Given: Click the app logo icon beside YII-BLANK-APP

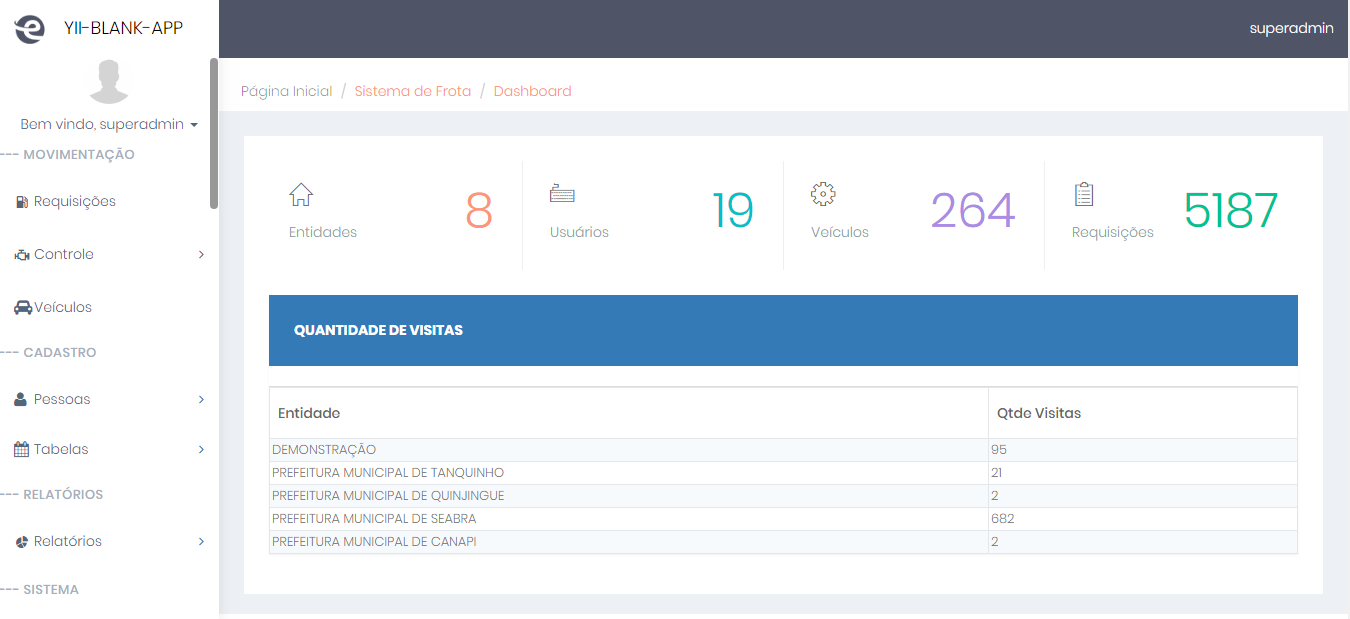Looking at the screenshot, I should (x=30, y=29).
